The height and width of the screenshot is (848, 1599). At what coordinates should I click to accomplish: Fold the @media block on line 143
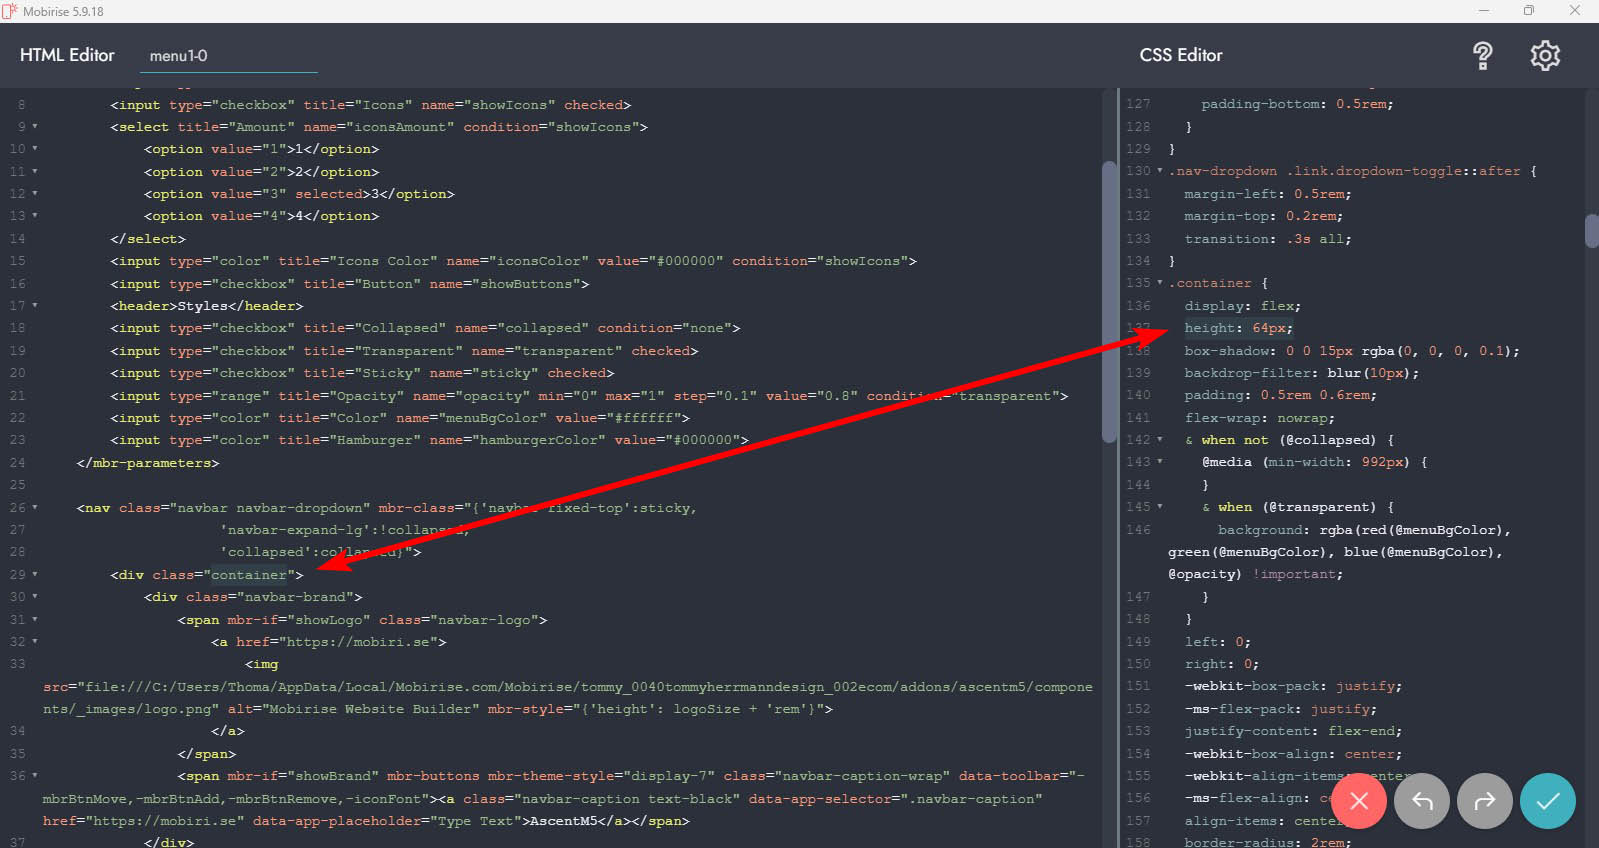pos(1160,462)
